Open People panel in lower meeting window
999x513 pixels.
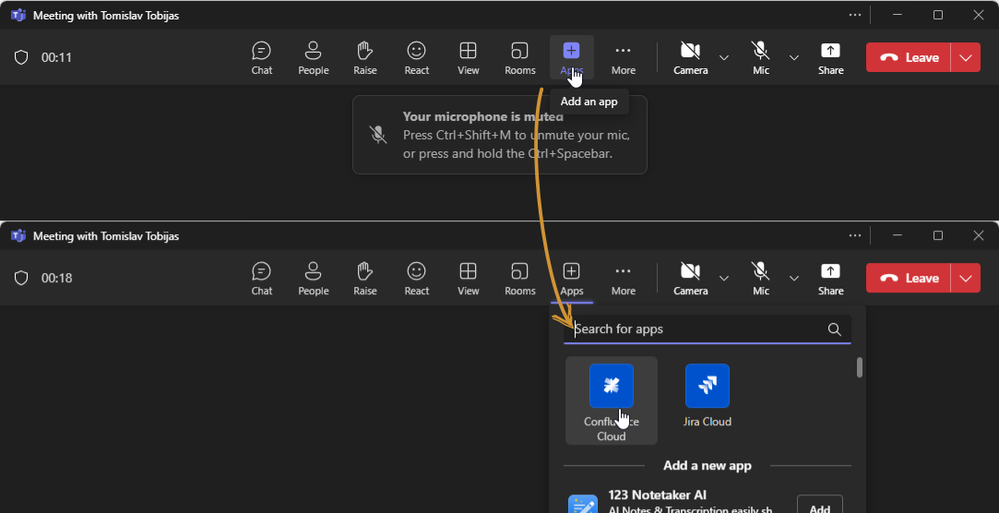(313, 278)
